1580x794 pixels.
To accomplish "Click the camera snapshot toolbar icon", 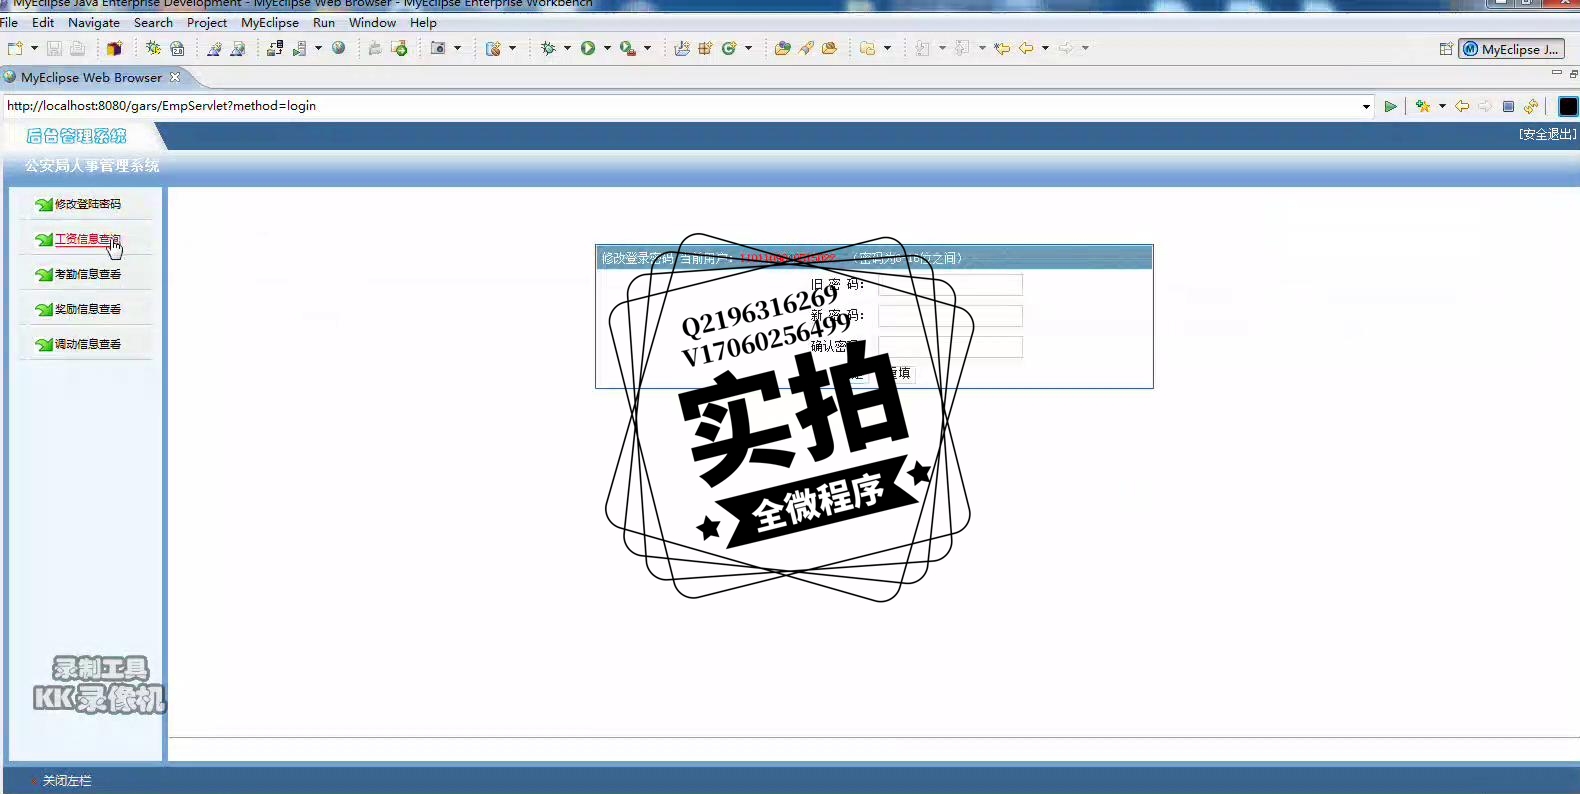I will [x=438, y=48].
